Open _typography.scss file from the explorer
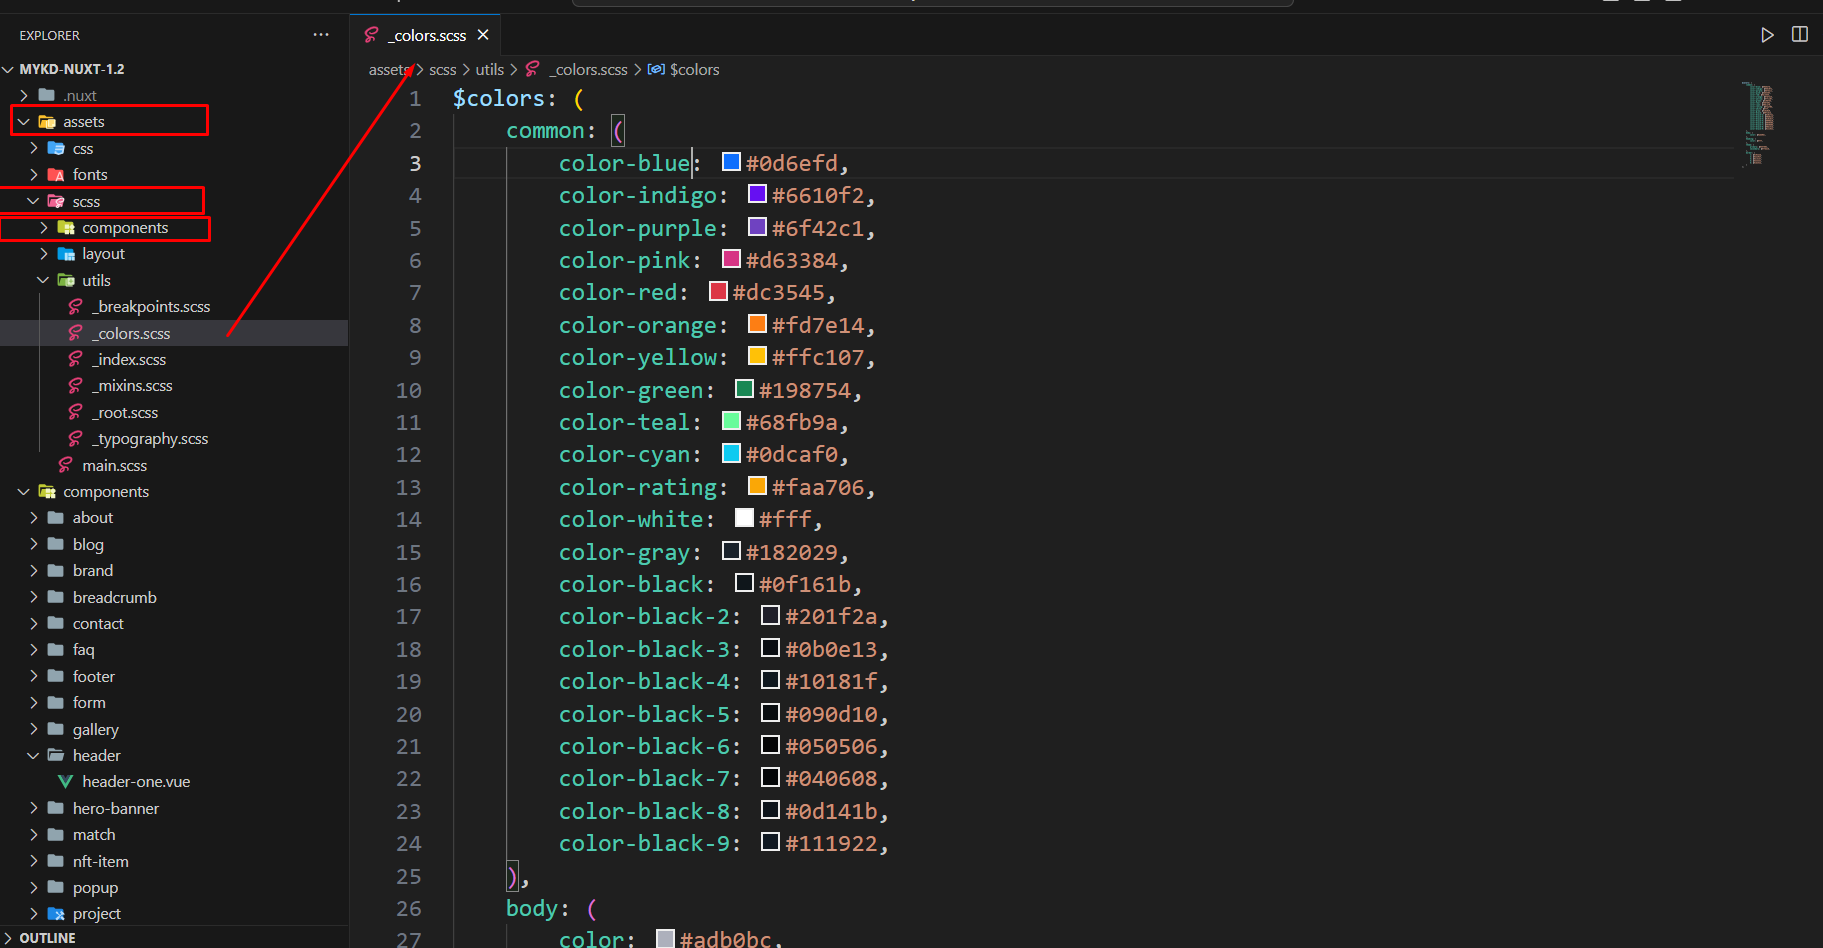This screenshot has height=948, width=1823. pyautogui.click(x=152, y=439)
